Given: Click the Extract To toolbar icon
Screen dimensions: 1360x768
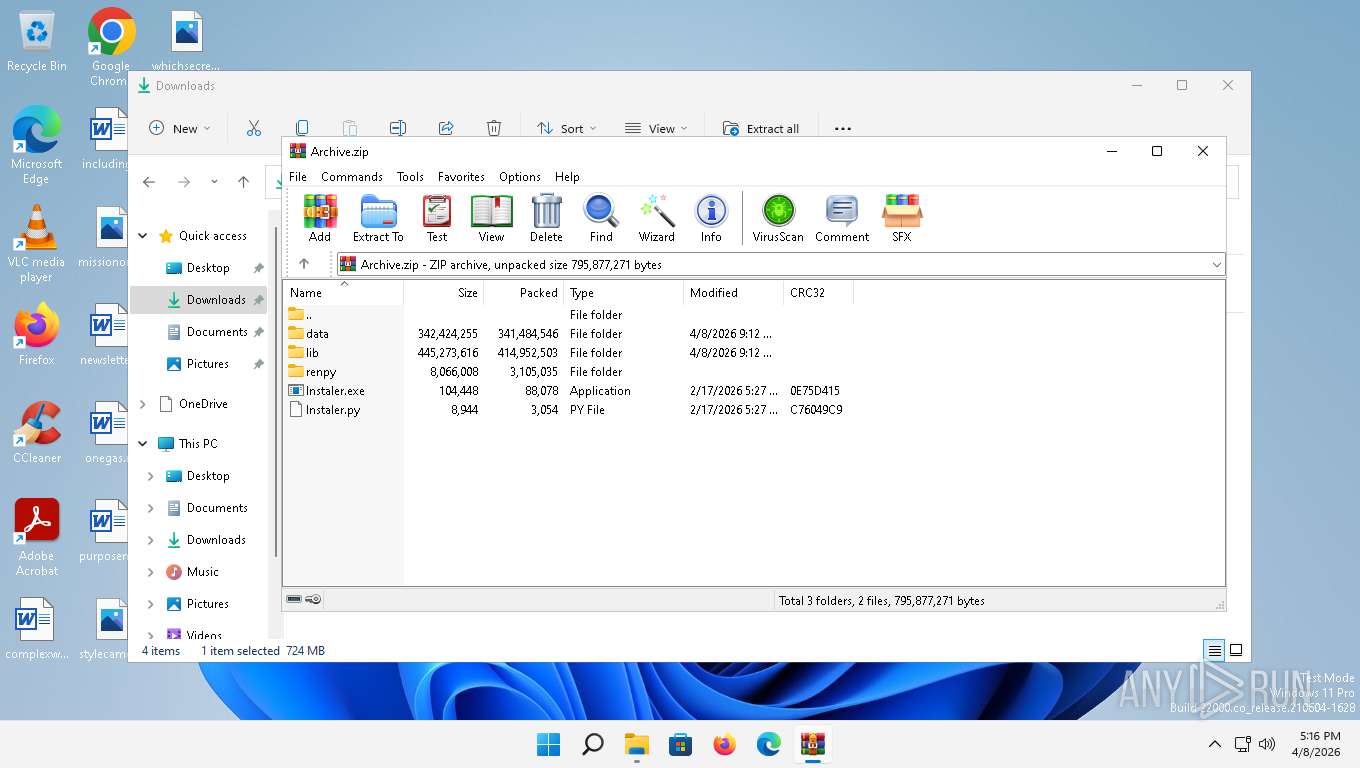Looking at the screenshot, I should (378, 218).
